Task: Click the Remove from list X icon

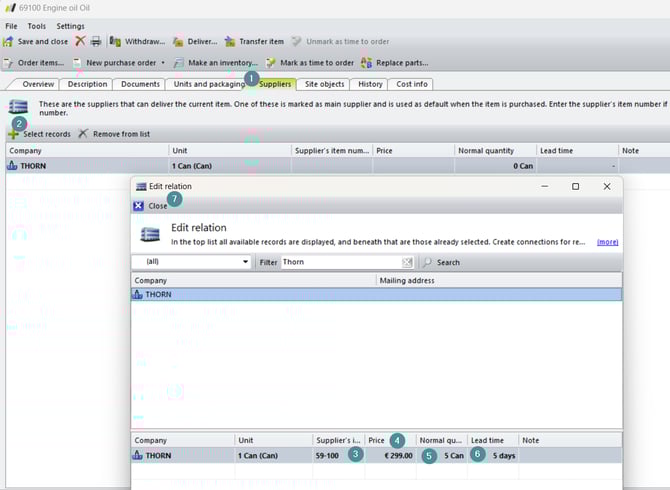Action: pyautogui.click(x=83, y=134)
